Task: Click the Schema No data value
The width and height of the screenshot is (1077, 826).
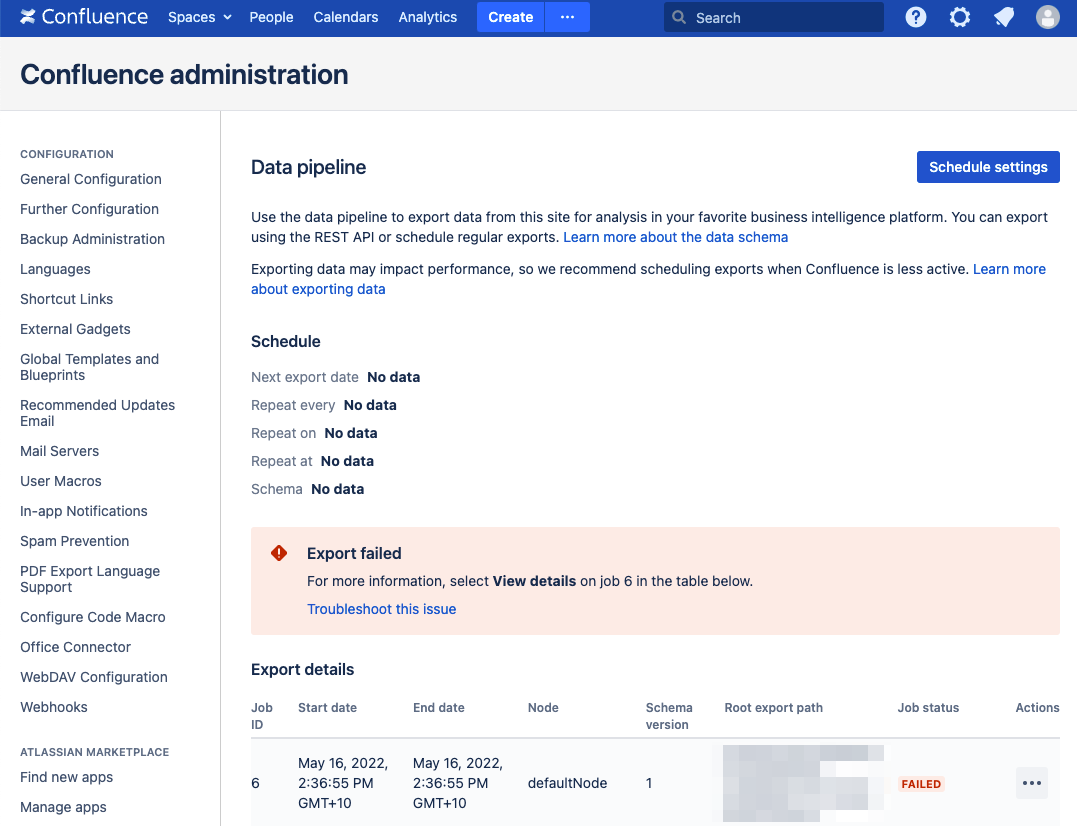Action: click(x=337, y=489)
